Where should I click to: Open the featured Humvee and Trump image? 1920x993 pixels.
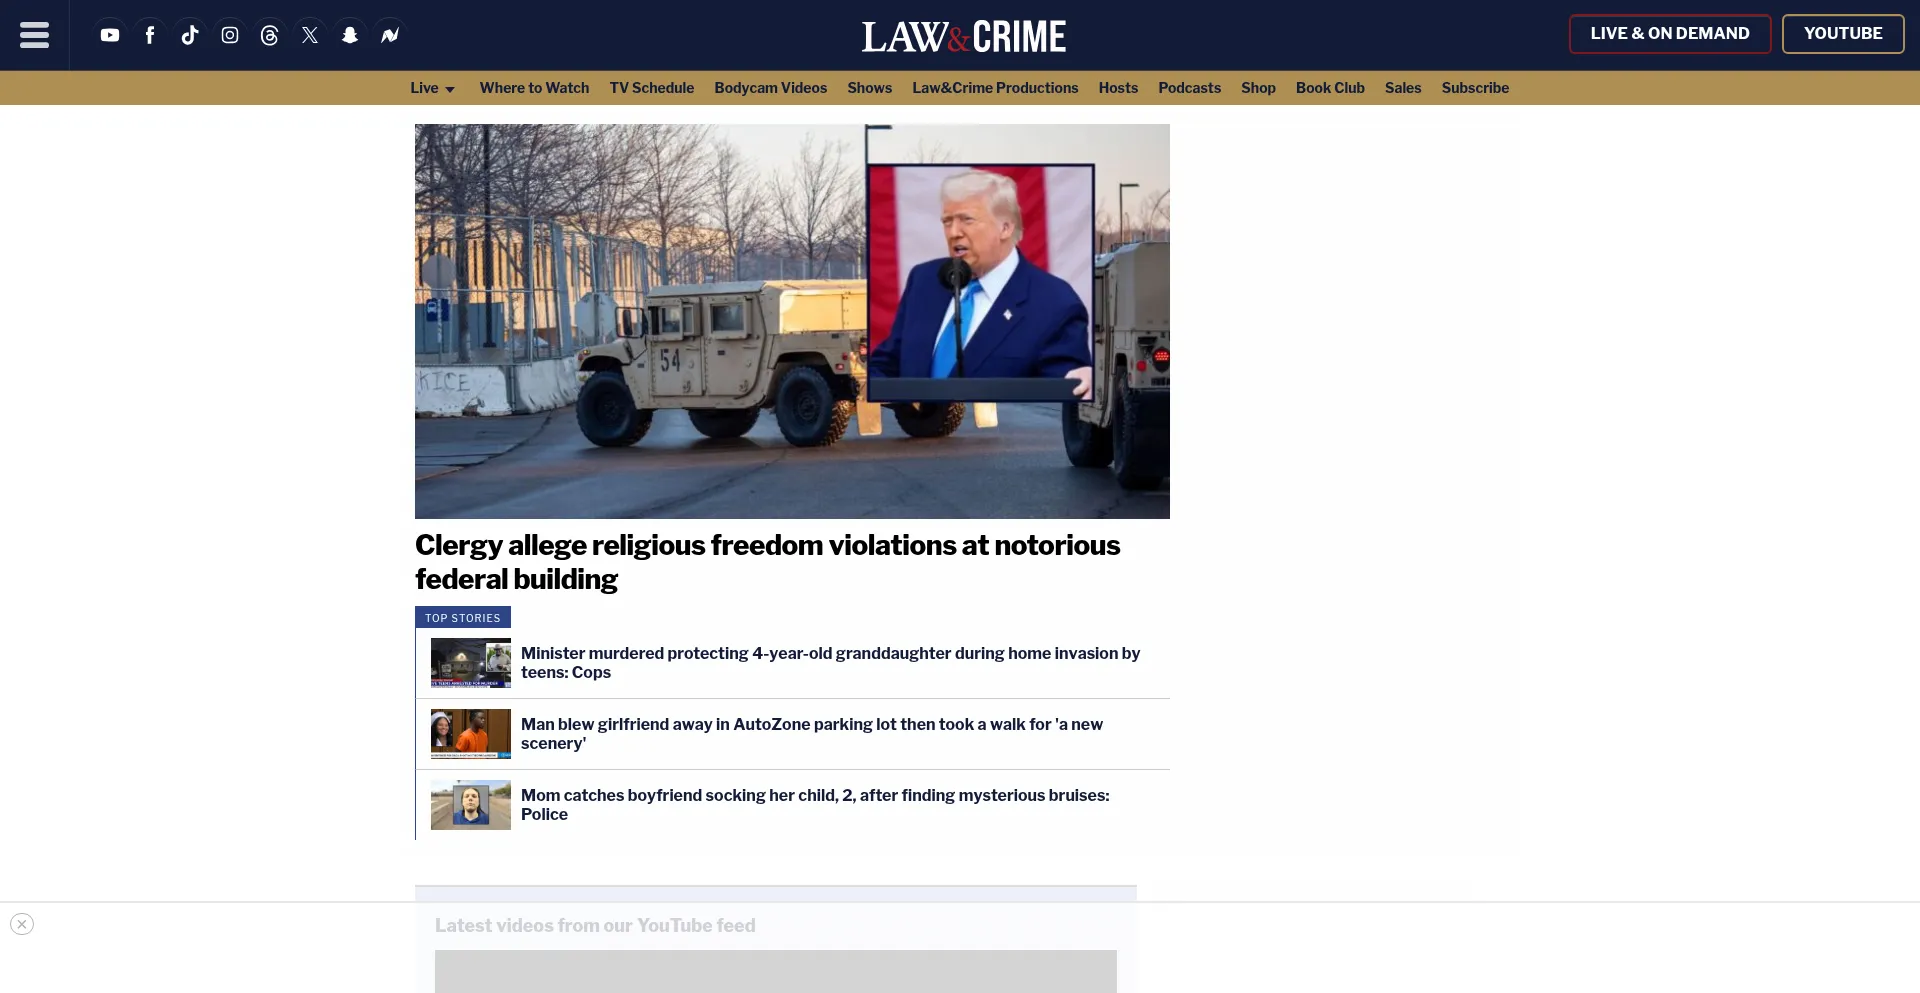point(792,321)
